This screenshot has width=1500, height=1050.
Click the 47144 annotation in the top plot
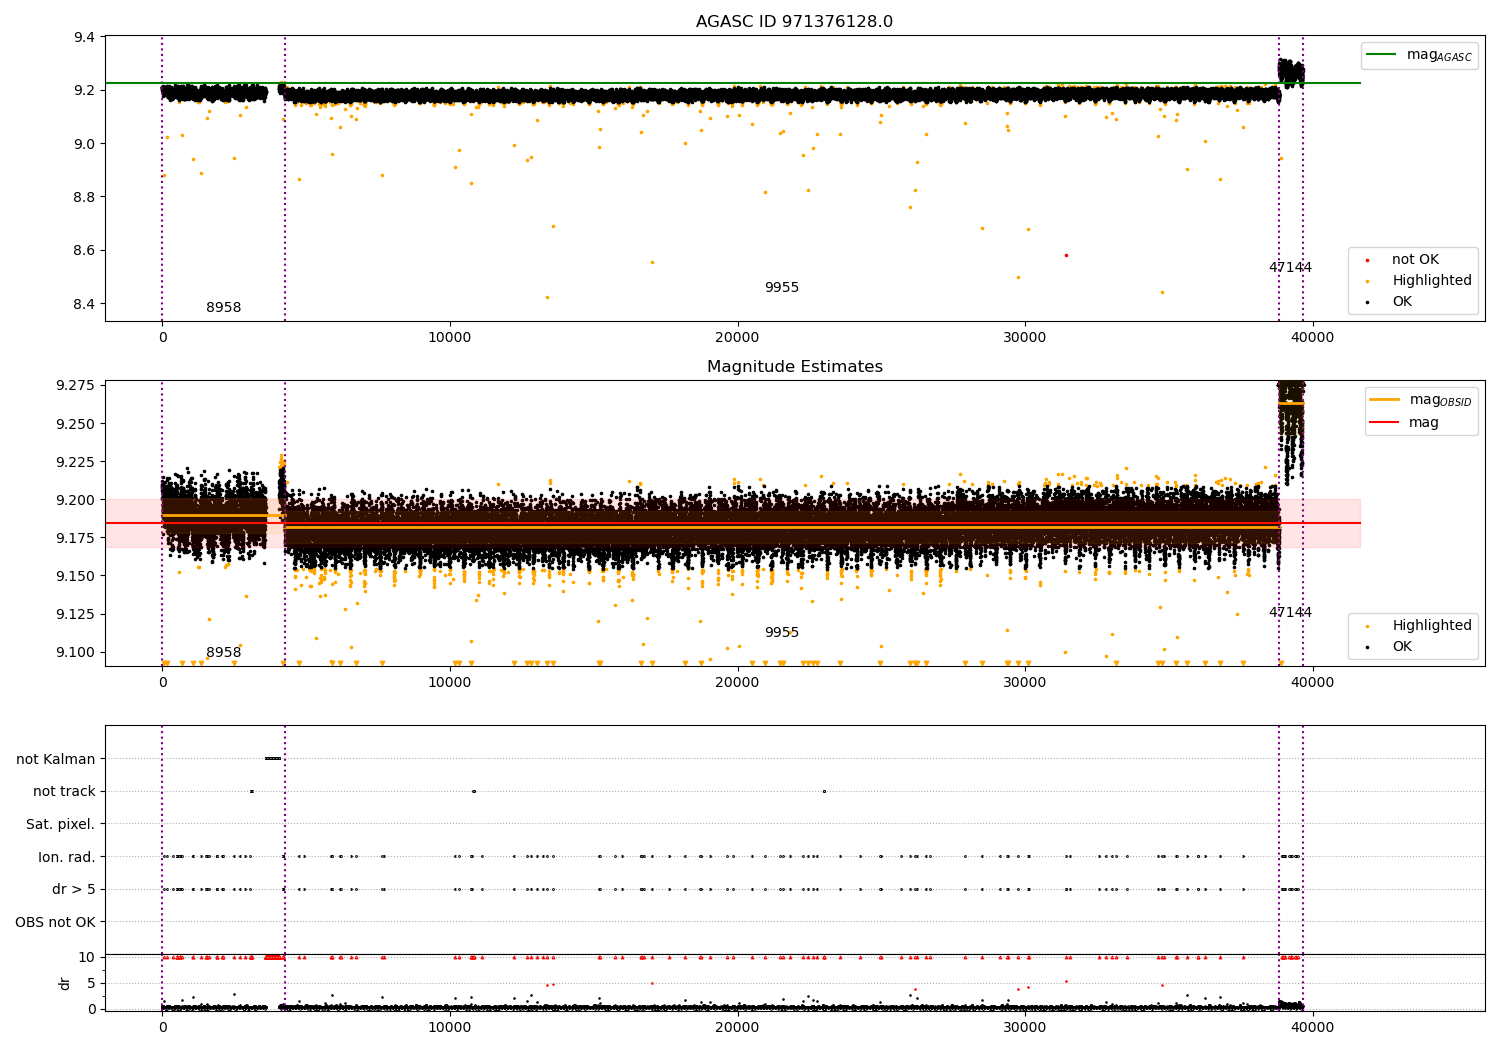[1290, 268]
